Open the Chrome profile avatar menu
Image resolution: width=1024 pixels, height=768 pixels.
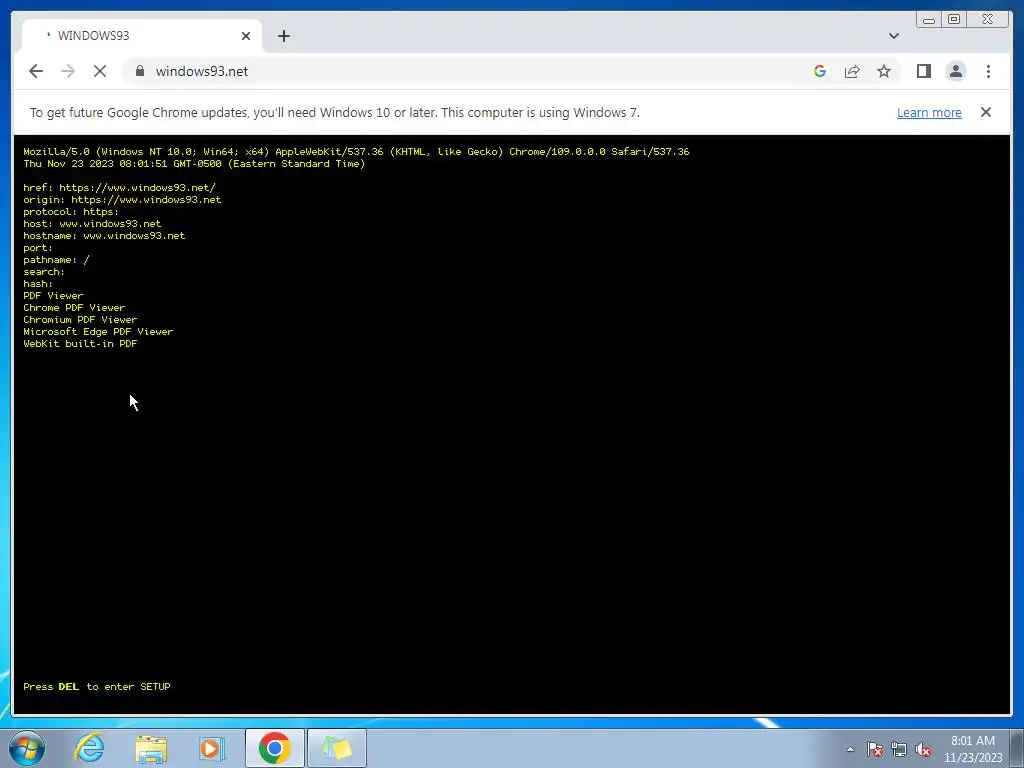coord(955,71)
